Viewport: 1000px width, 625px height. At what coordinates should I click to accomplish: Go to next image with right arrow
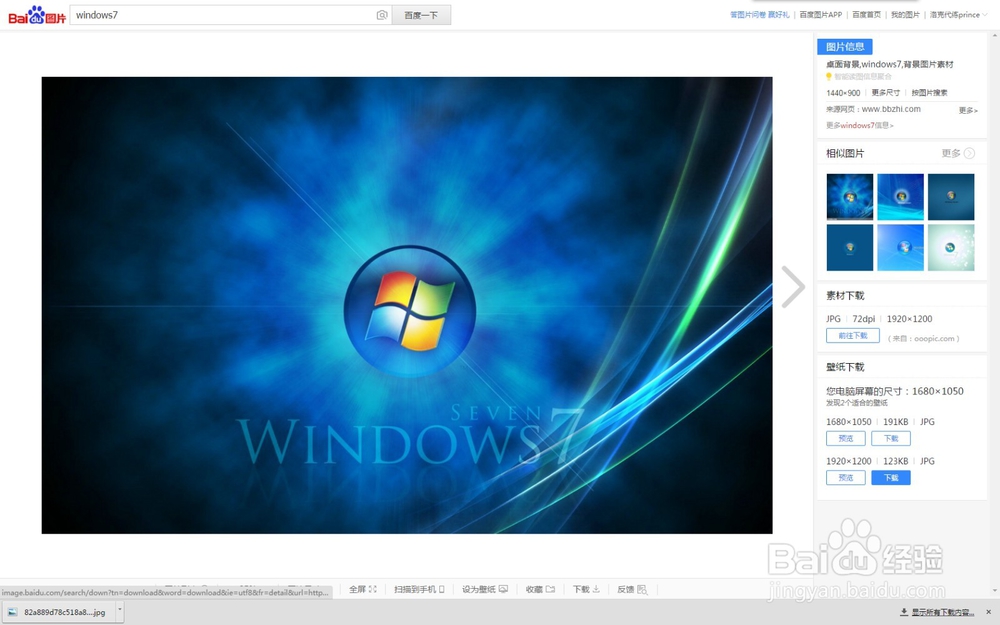(x=793, y=286)
